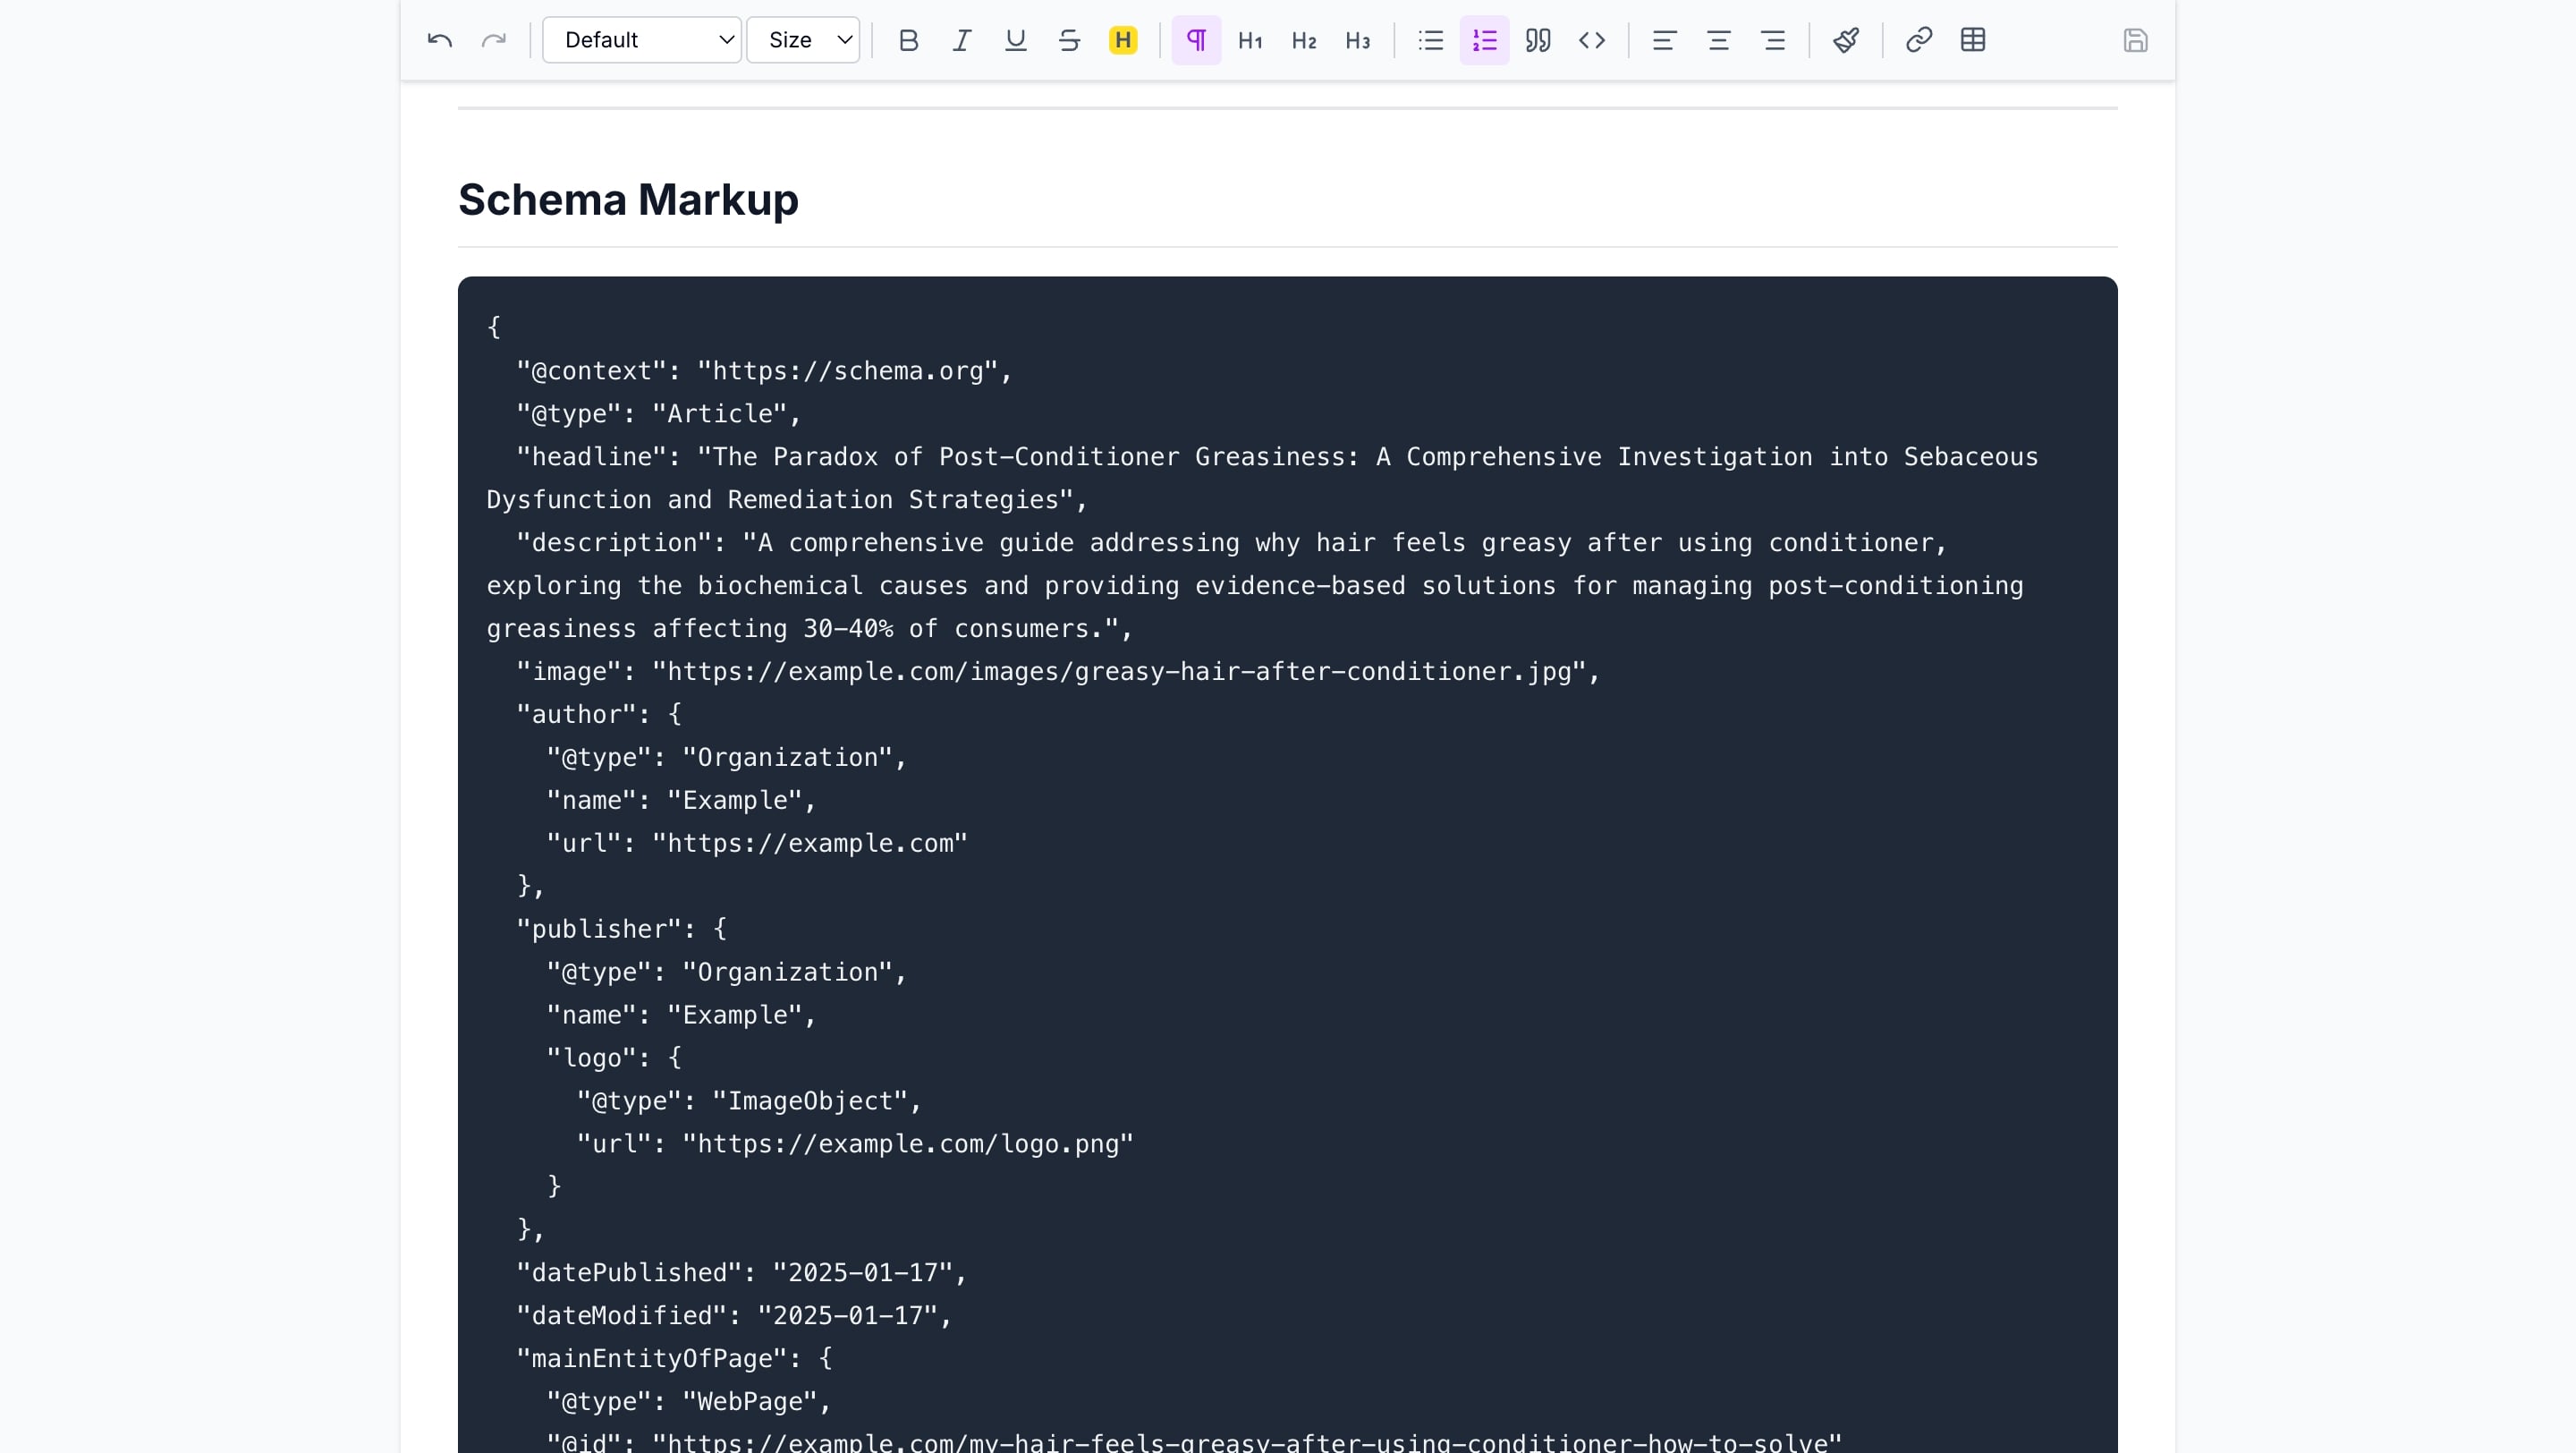2576x1453 pixels.
Task: Apply Heading 3 formatting
Action: tap(1357, 40)
